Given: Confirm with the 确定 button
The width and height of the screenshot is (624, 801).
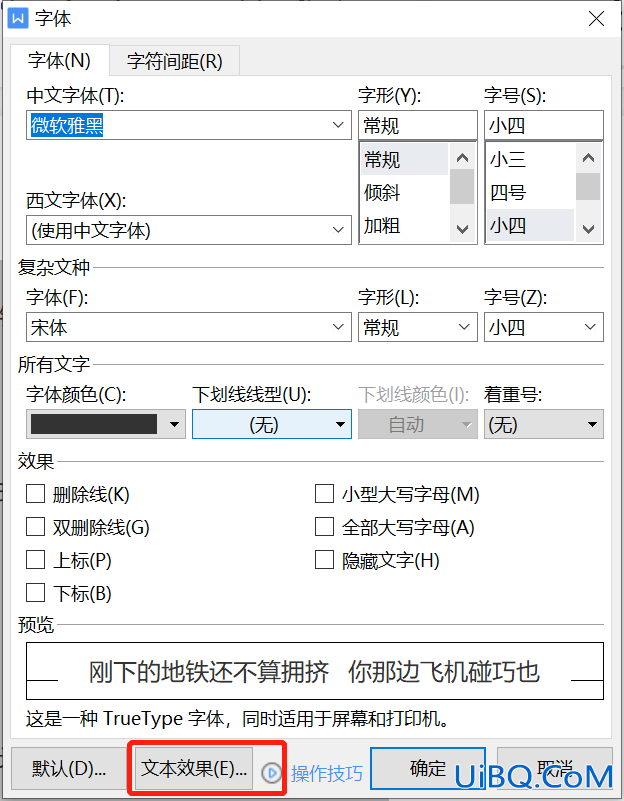Looking at the screenshot, I should [428, 769].
